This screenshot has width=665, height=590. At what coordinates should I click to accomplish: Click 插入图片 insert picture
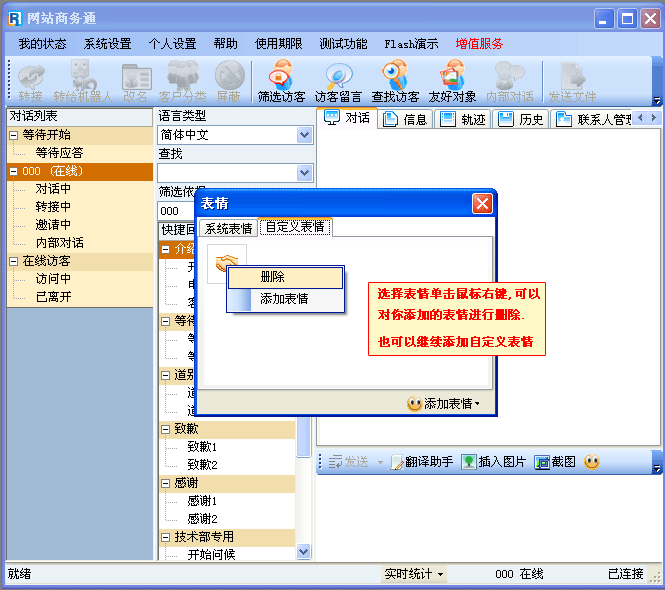click(x=494, y=461)
